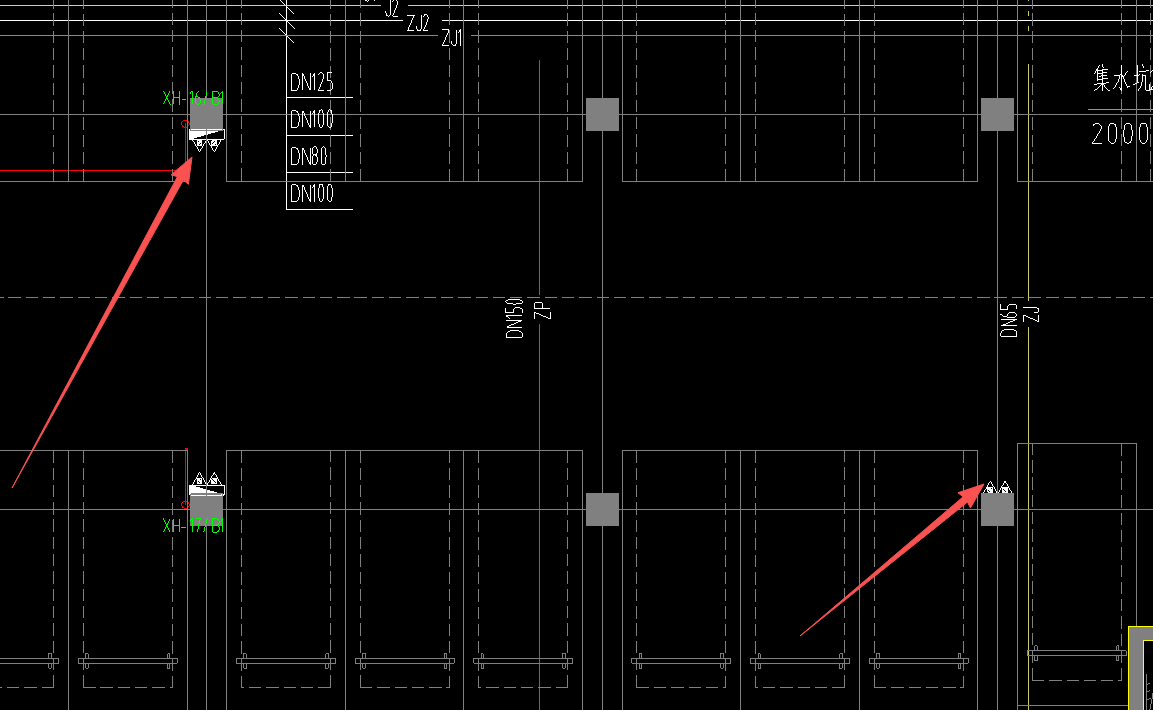Select the DN125 pipe size label
1153x710 pixels.
pyautogui.click(x=311, y=82)
